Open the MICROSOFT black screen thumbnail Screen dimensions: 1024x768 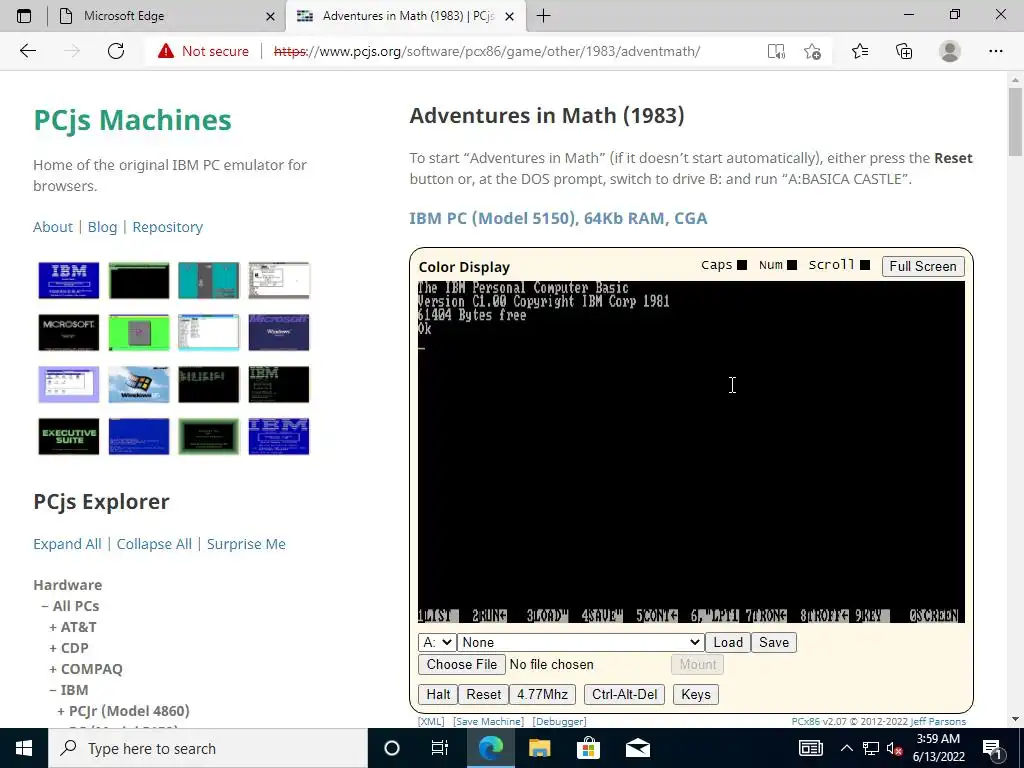[x=69, y=332]
